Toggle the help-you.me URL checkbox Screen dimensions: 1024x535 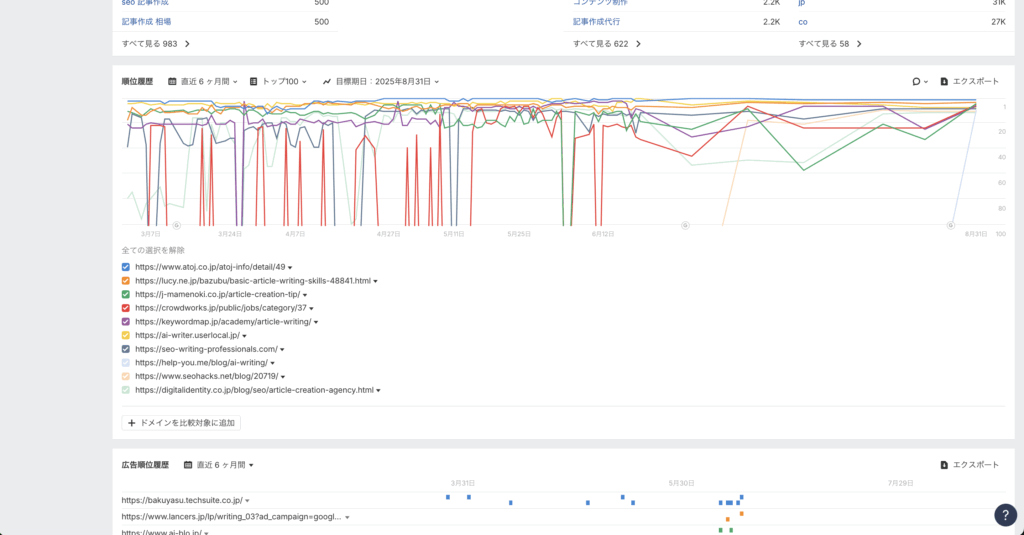click(x=125, y=363)
